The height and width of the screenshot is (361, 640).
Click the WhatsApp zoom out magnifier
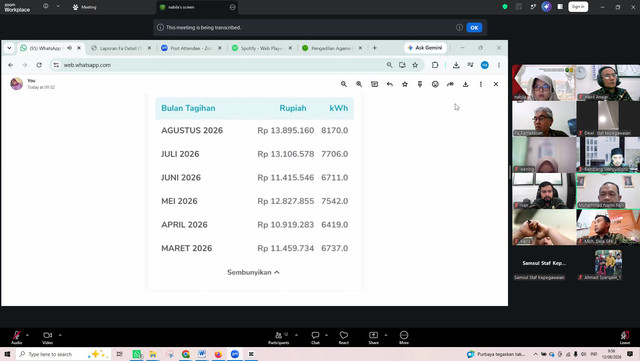pos(344,84)
